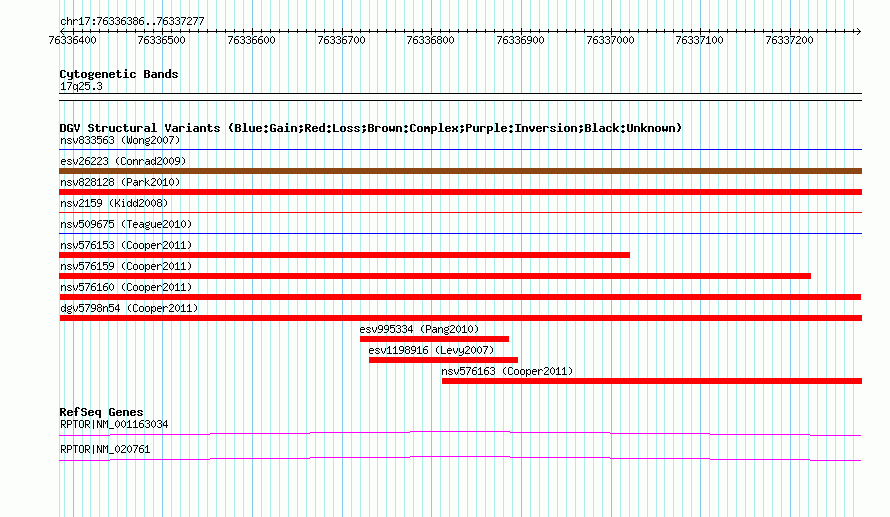Open the nsv576153 (Cooper2011) variant label
Viewport: 890px width, 517px height.
[126, 245]
